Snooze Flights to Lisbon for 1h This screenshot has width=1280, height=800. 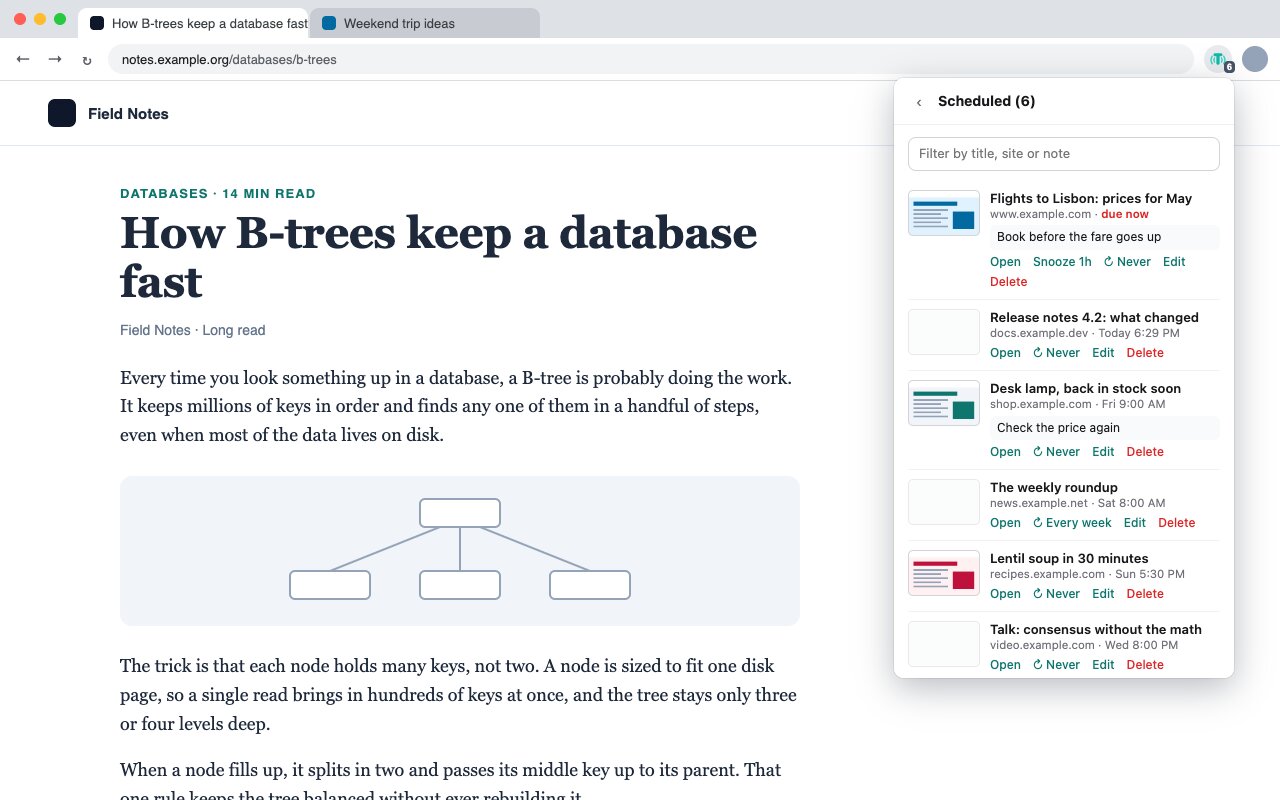1062,262
